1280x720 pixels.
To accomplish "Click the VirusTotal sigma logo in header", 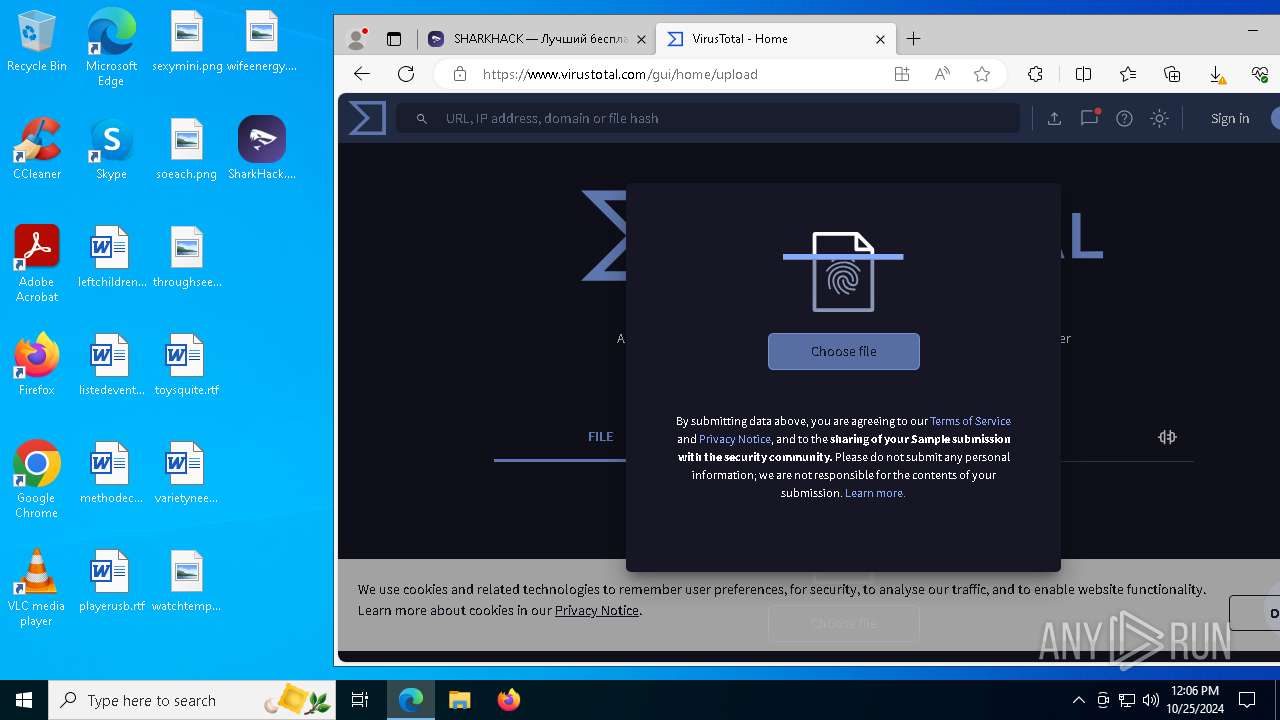I will [367, 118].
